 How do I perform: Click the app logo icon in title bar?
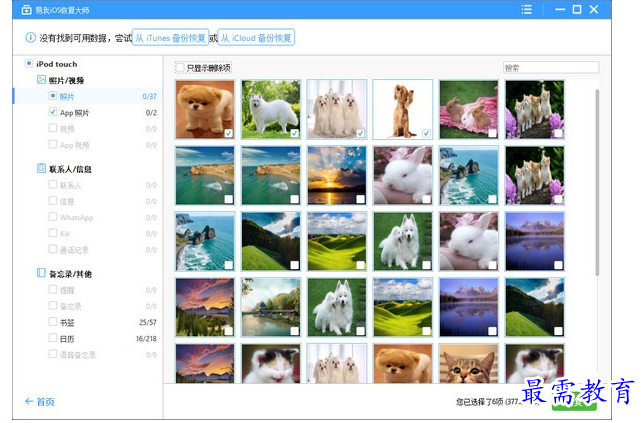[x=26, y=10]
